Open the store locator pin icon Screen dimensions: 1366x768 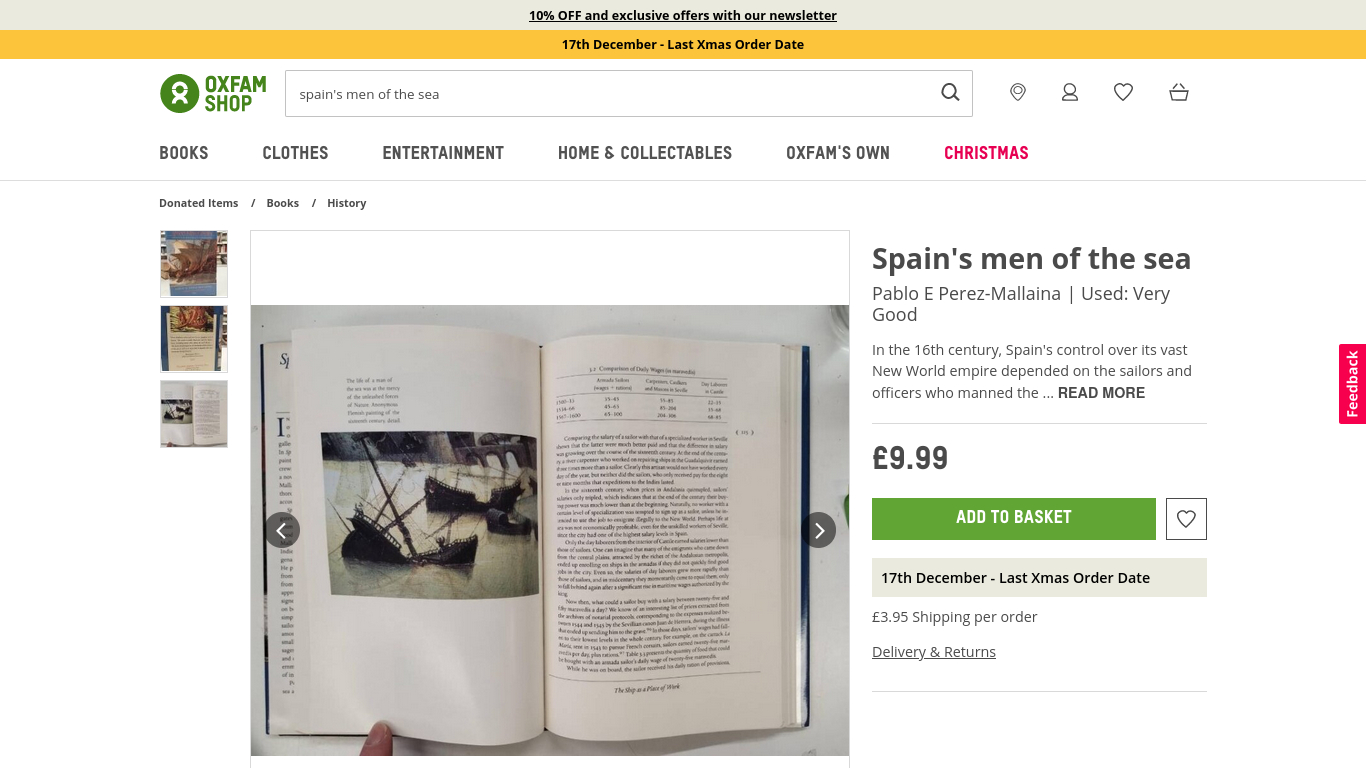tap(1018, 92)
